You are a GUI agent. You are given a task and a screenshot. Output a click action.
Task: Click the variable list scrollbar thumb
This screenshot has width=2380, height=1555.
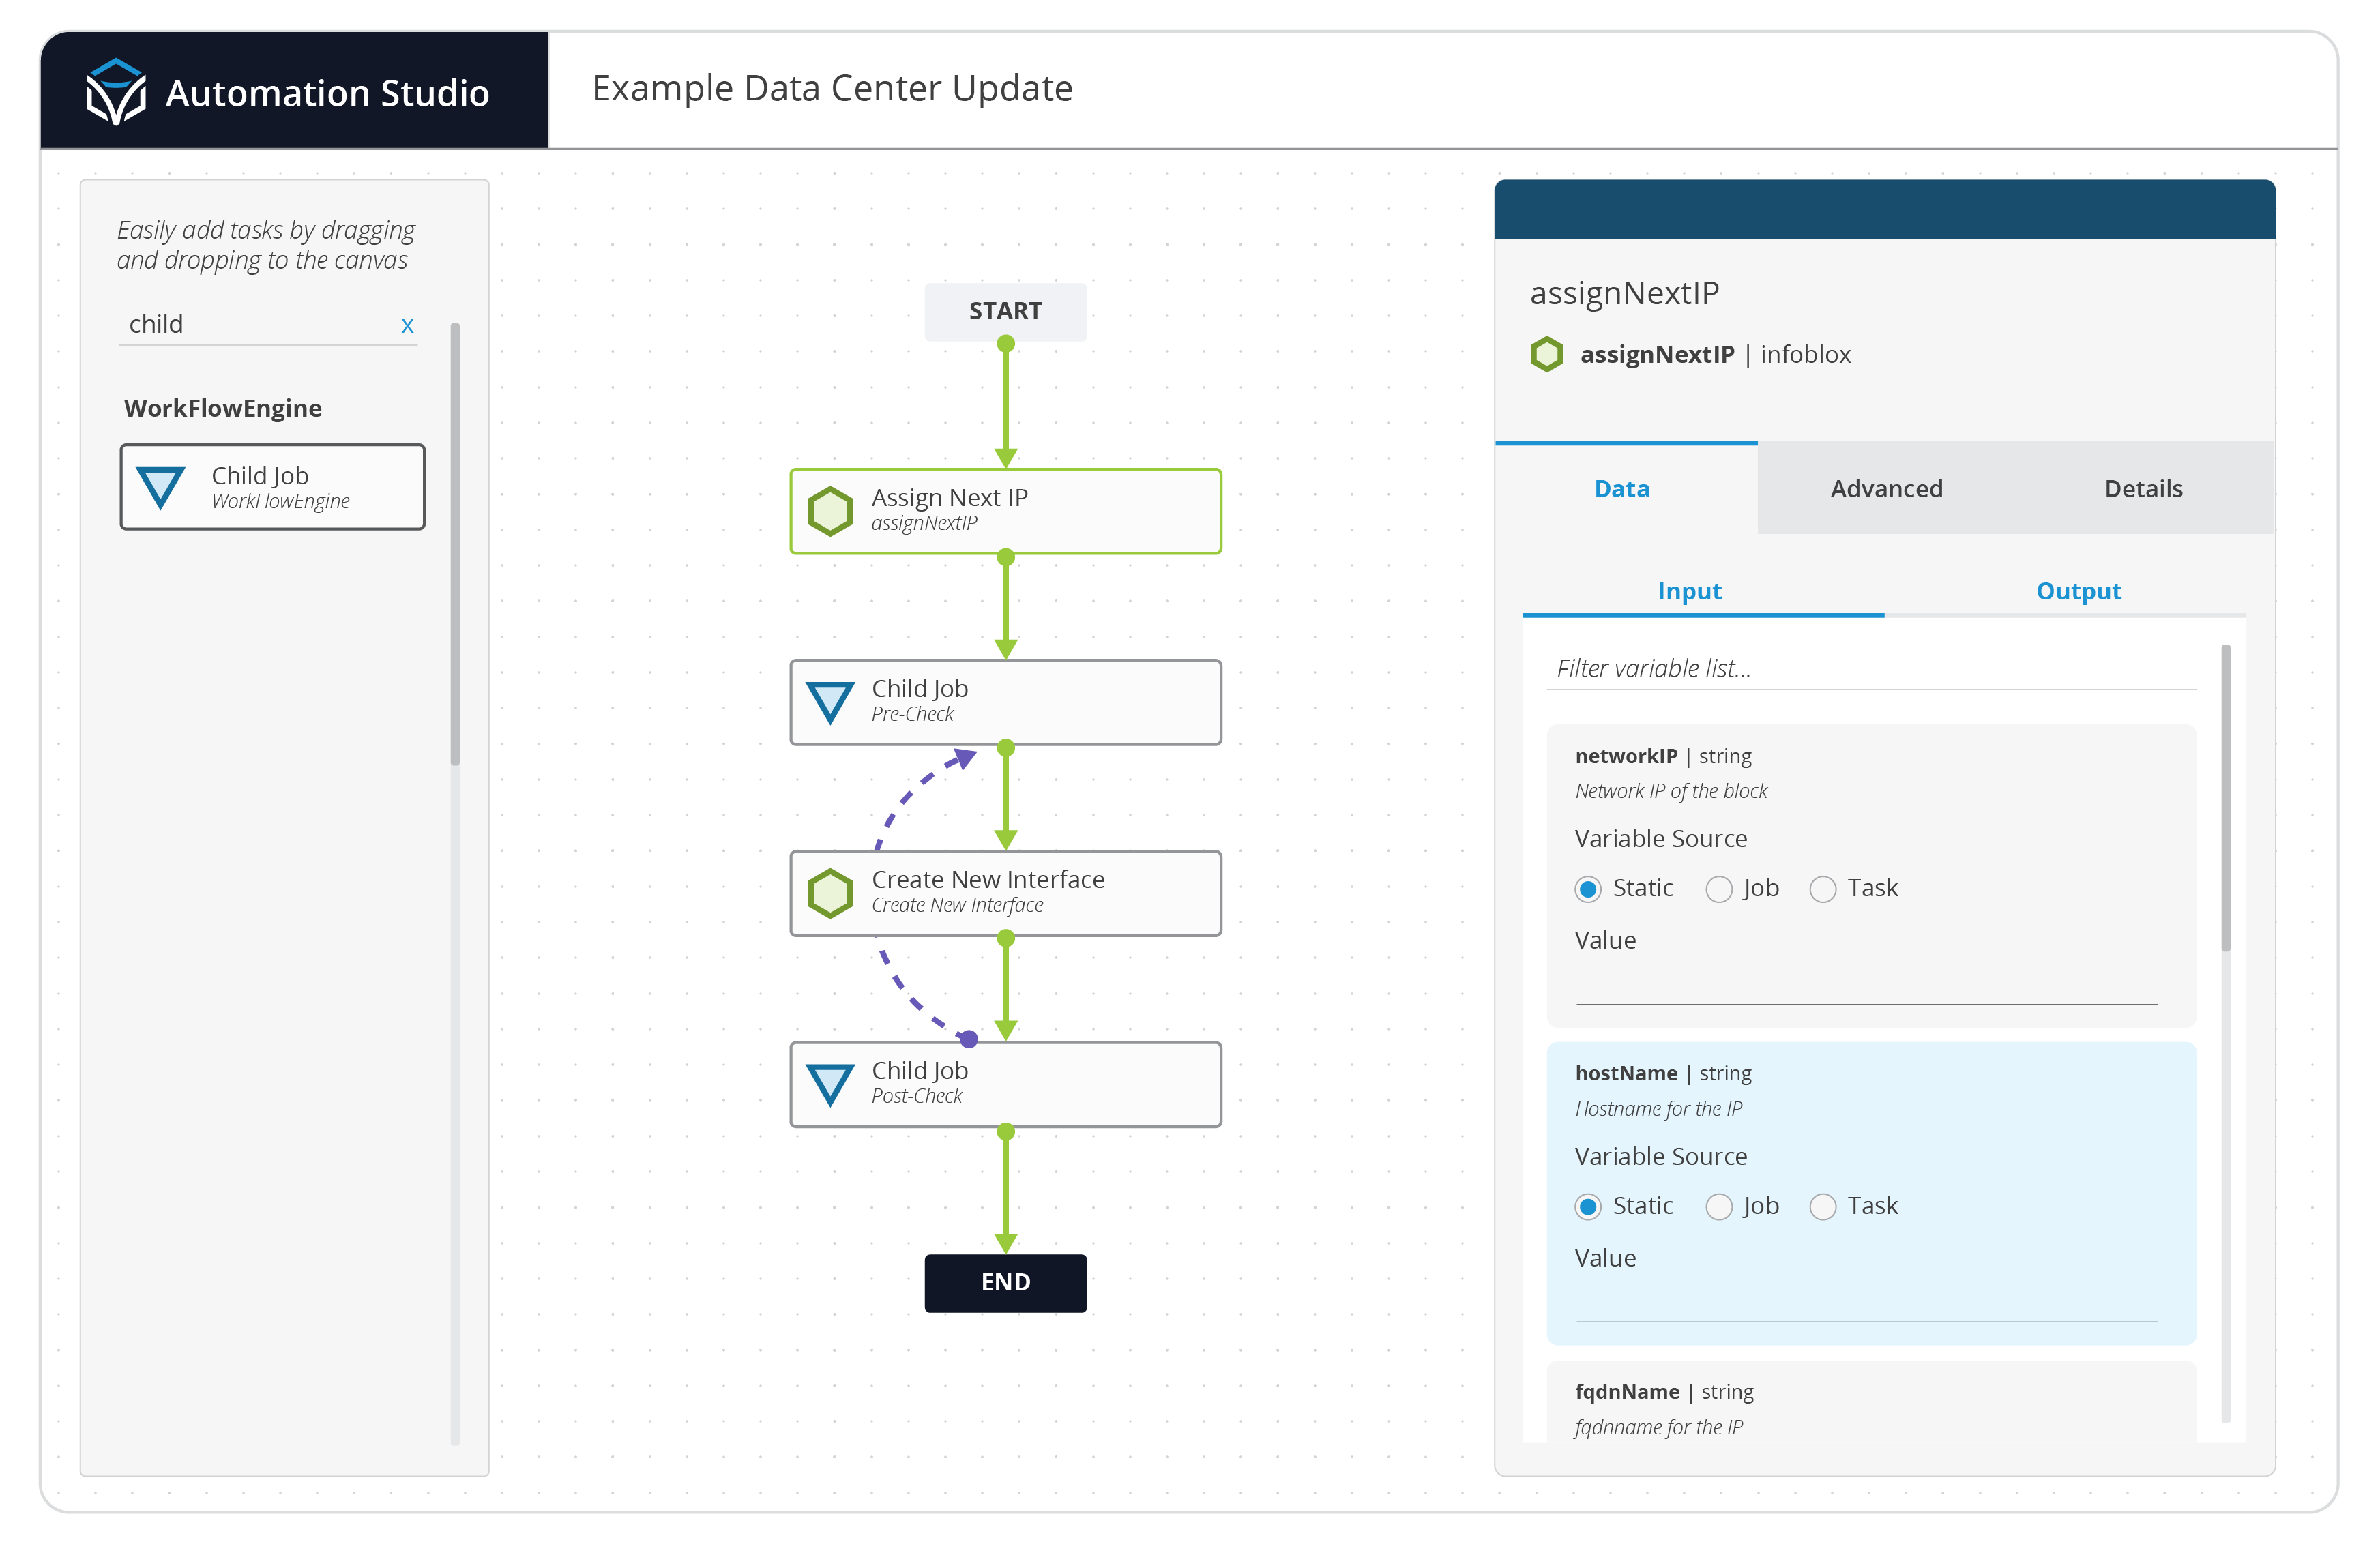click(x=2225, y=797)
